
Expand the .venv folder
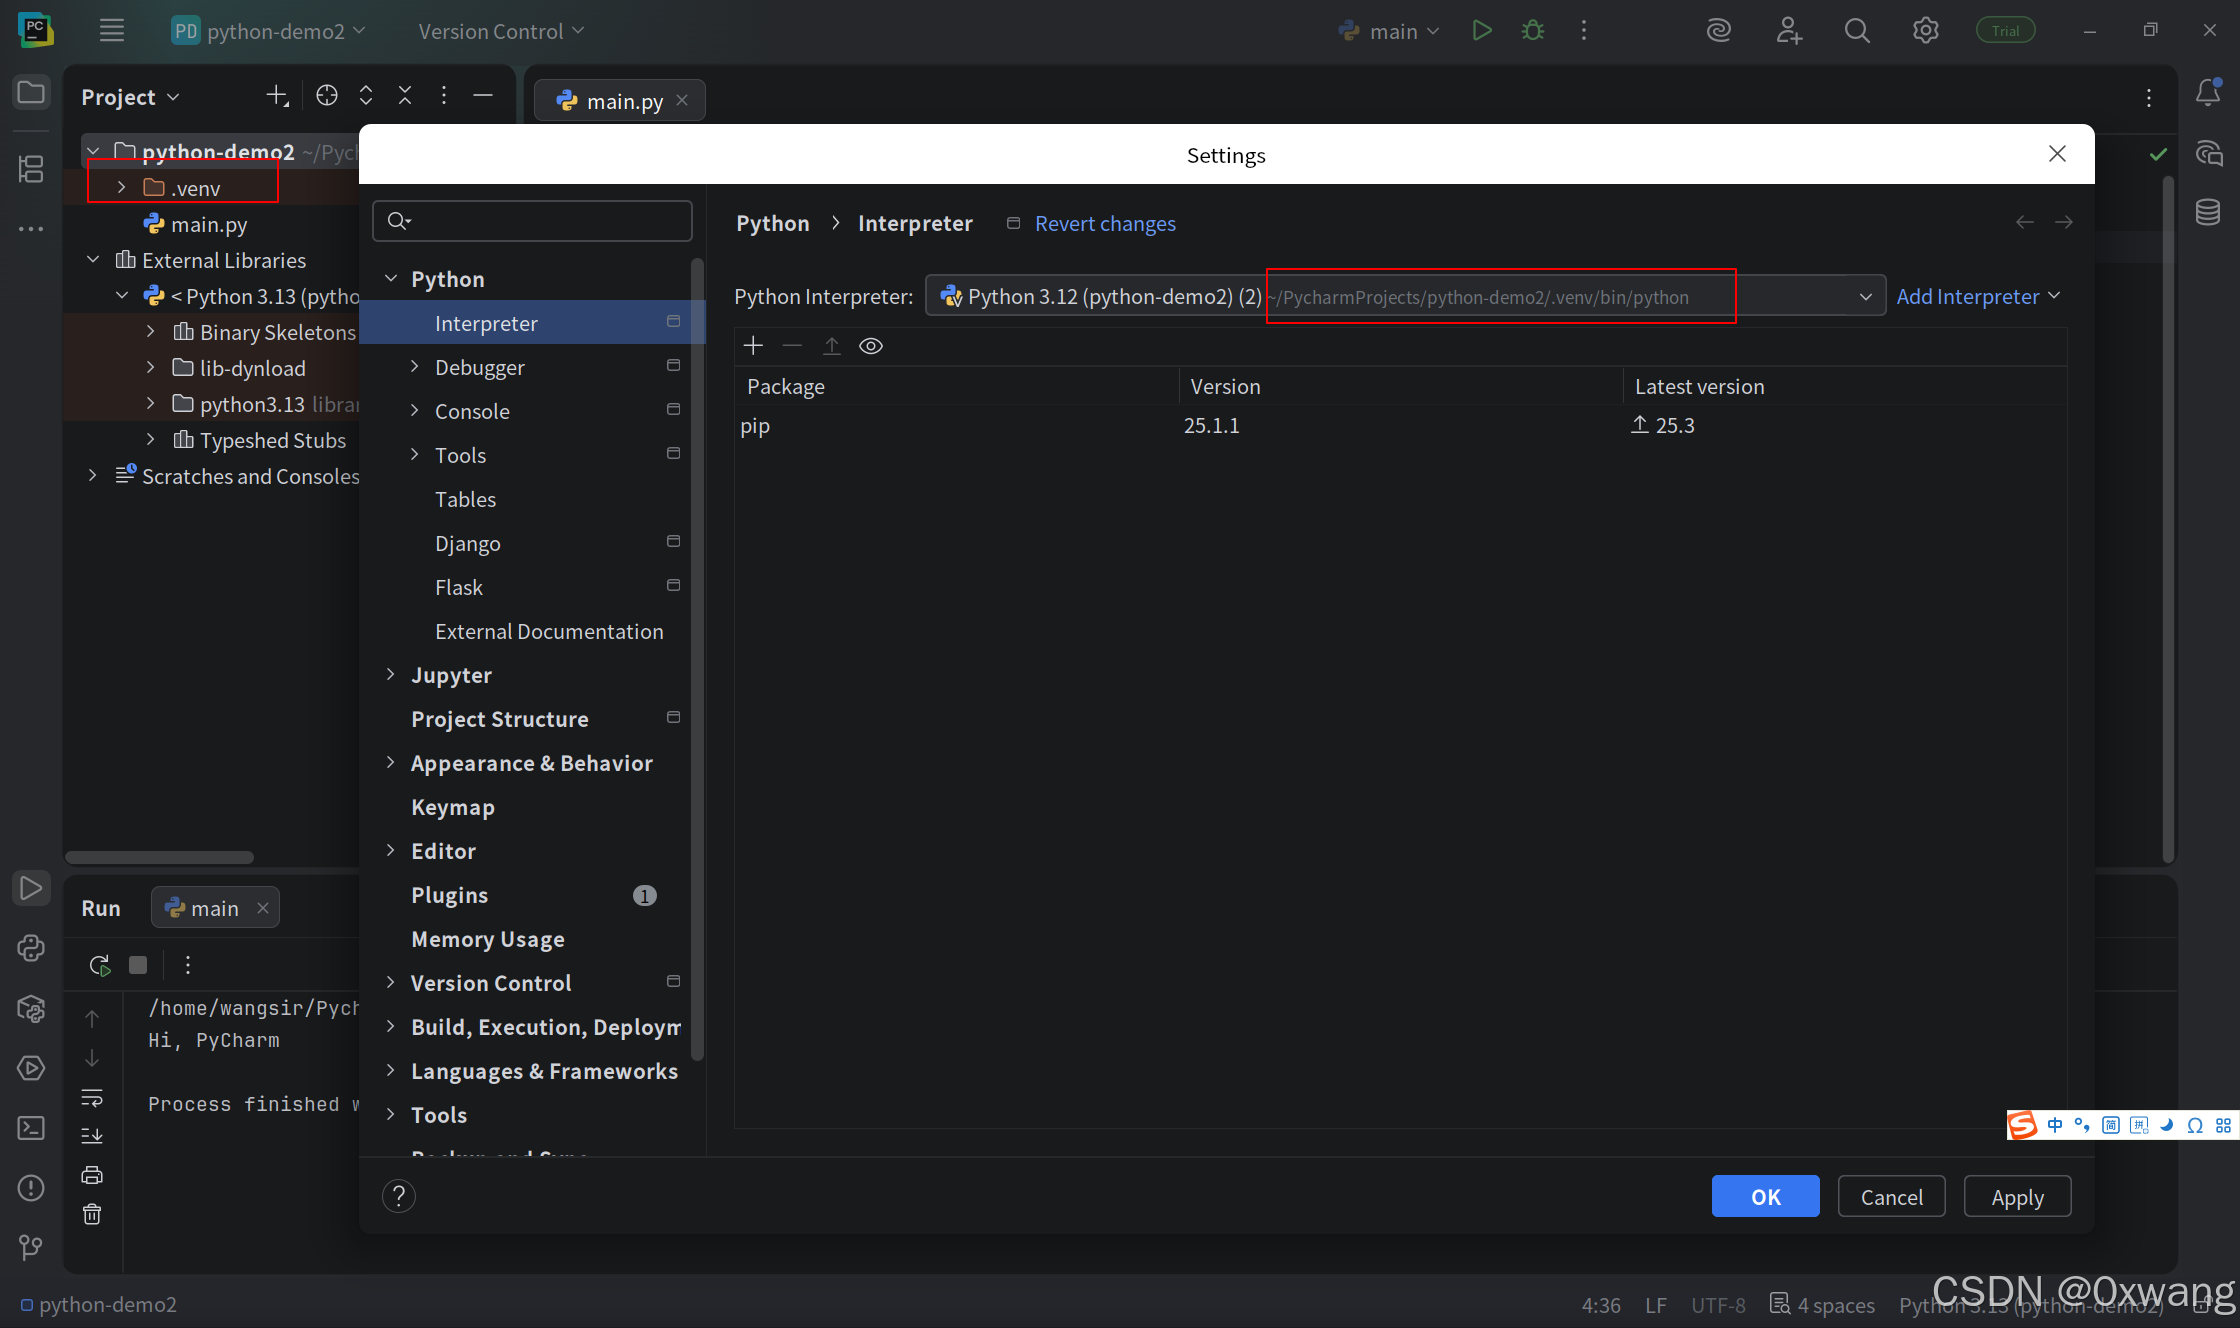coord(121,188)
